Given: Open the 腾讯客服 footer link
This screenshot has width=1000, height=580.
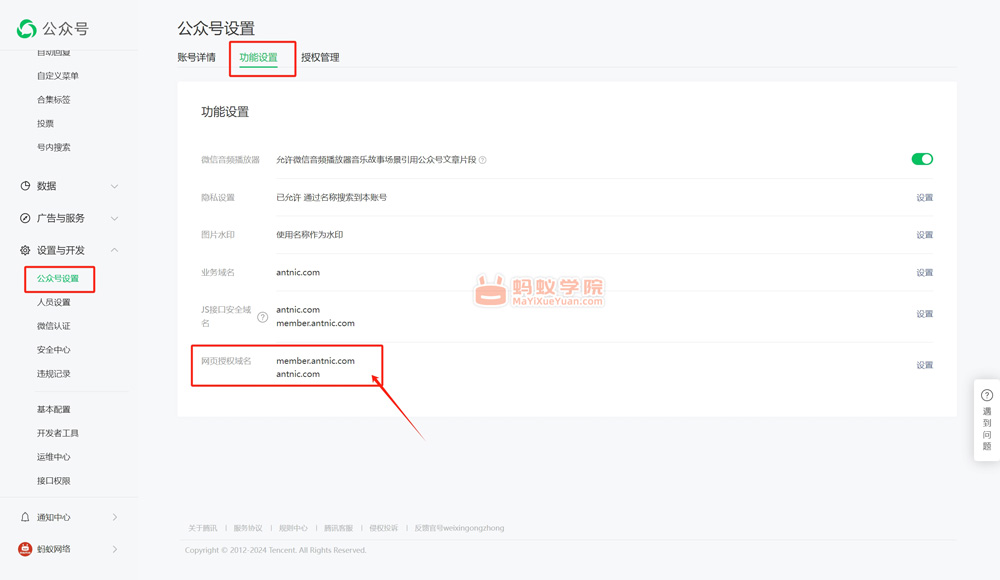Looking at the screenshot, I should [x=339, y=528].
